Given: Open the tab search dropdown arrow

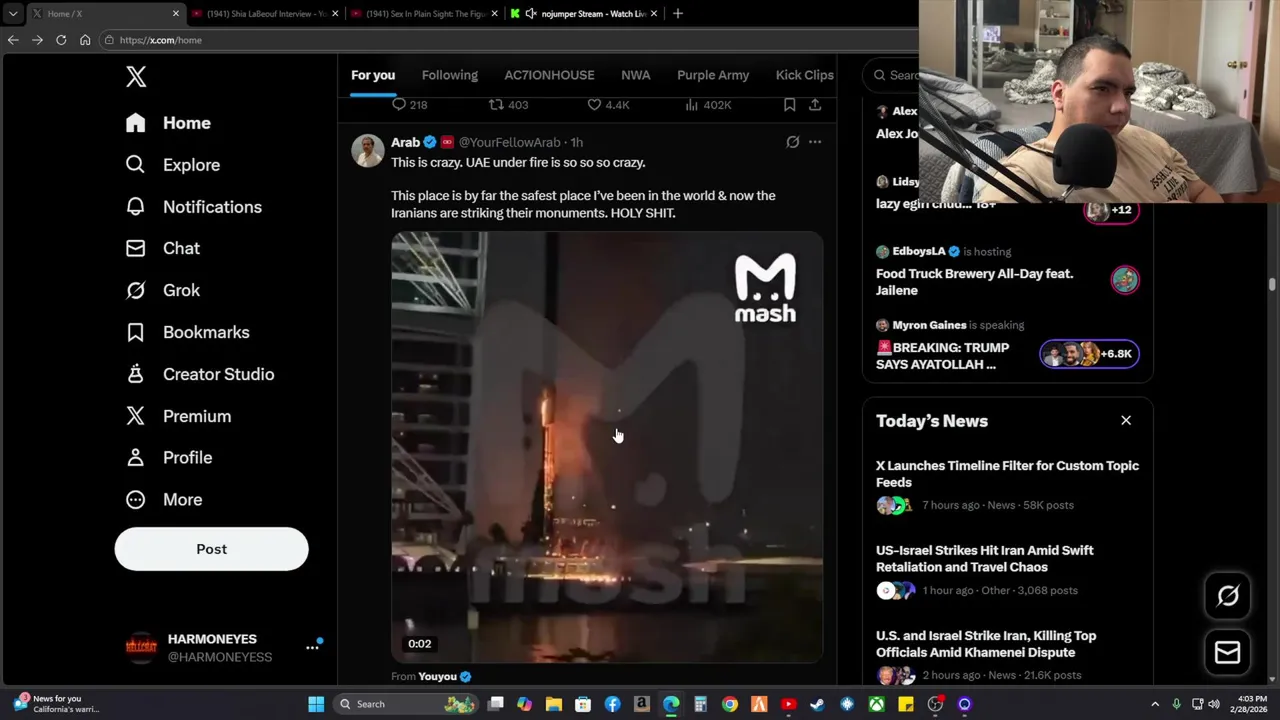Looking at the screenshot, I should tap(12, 14).
